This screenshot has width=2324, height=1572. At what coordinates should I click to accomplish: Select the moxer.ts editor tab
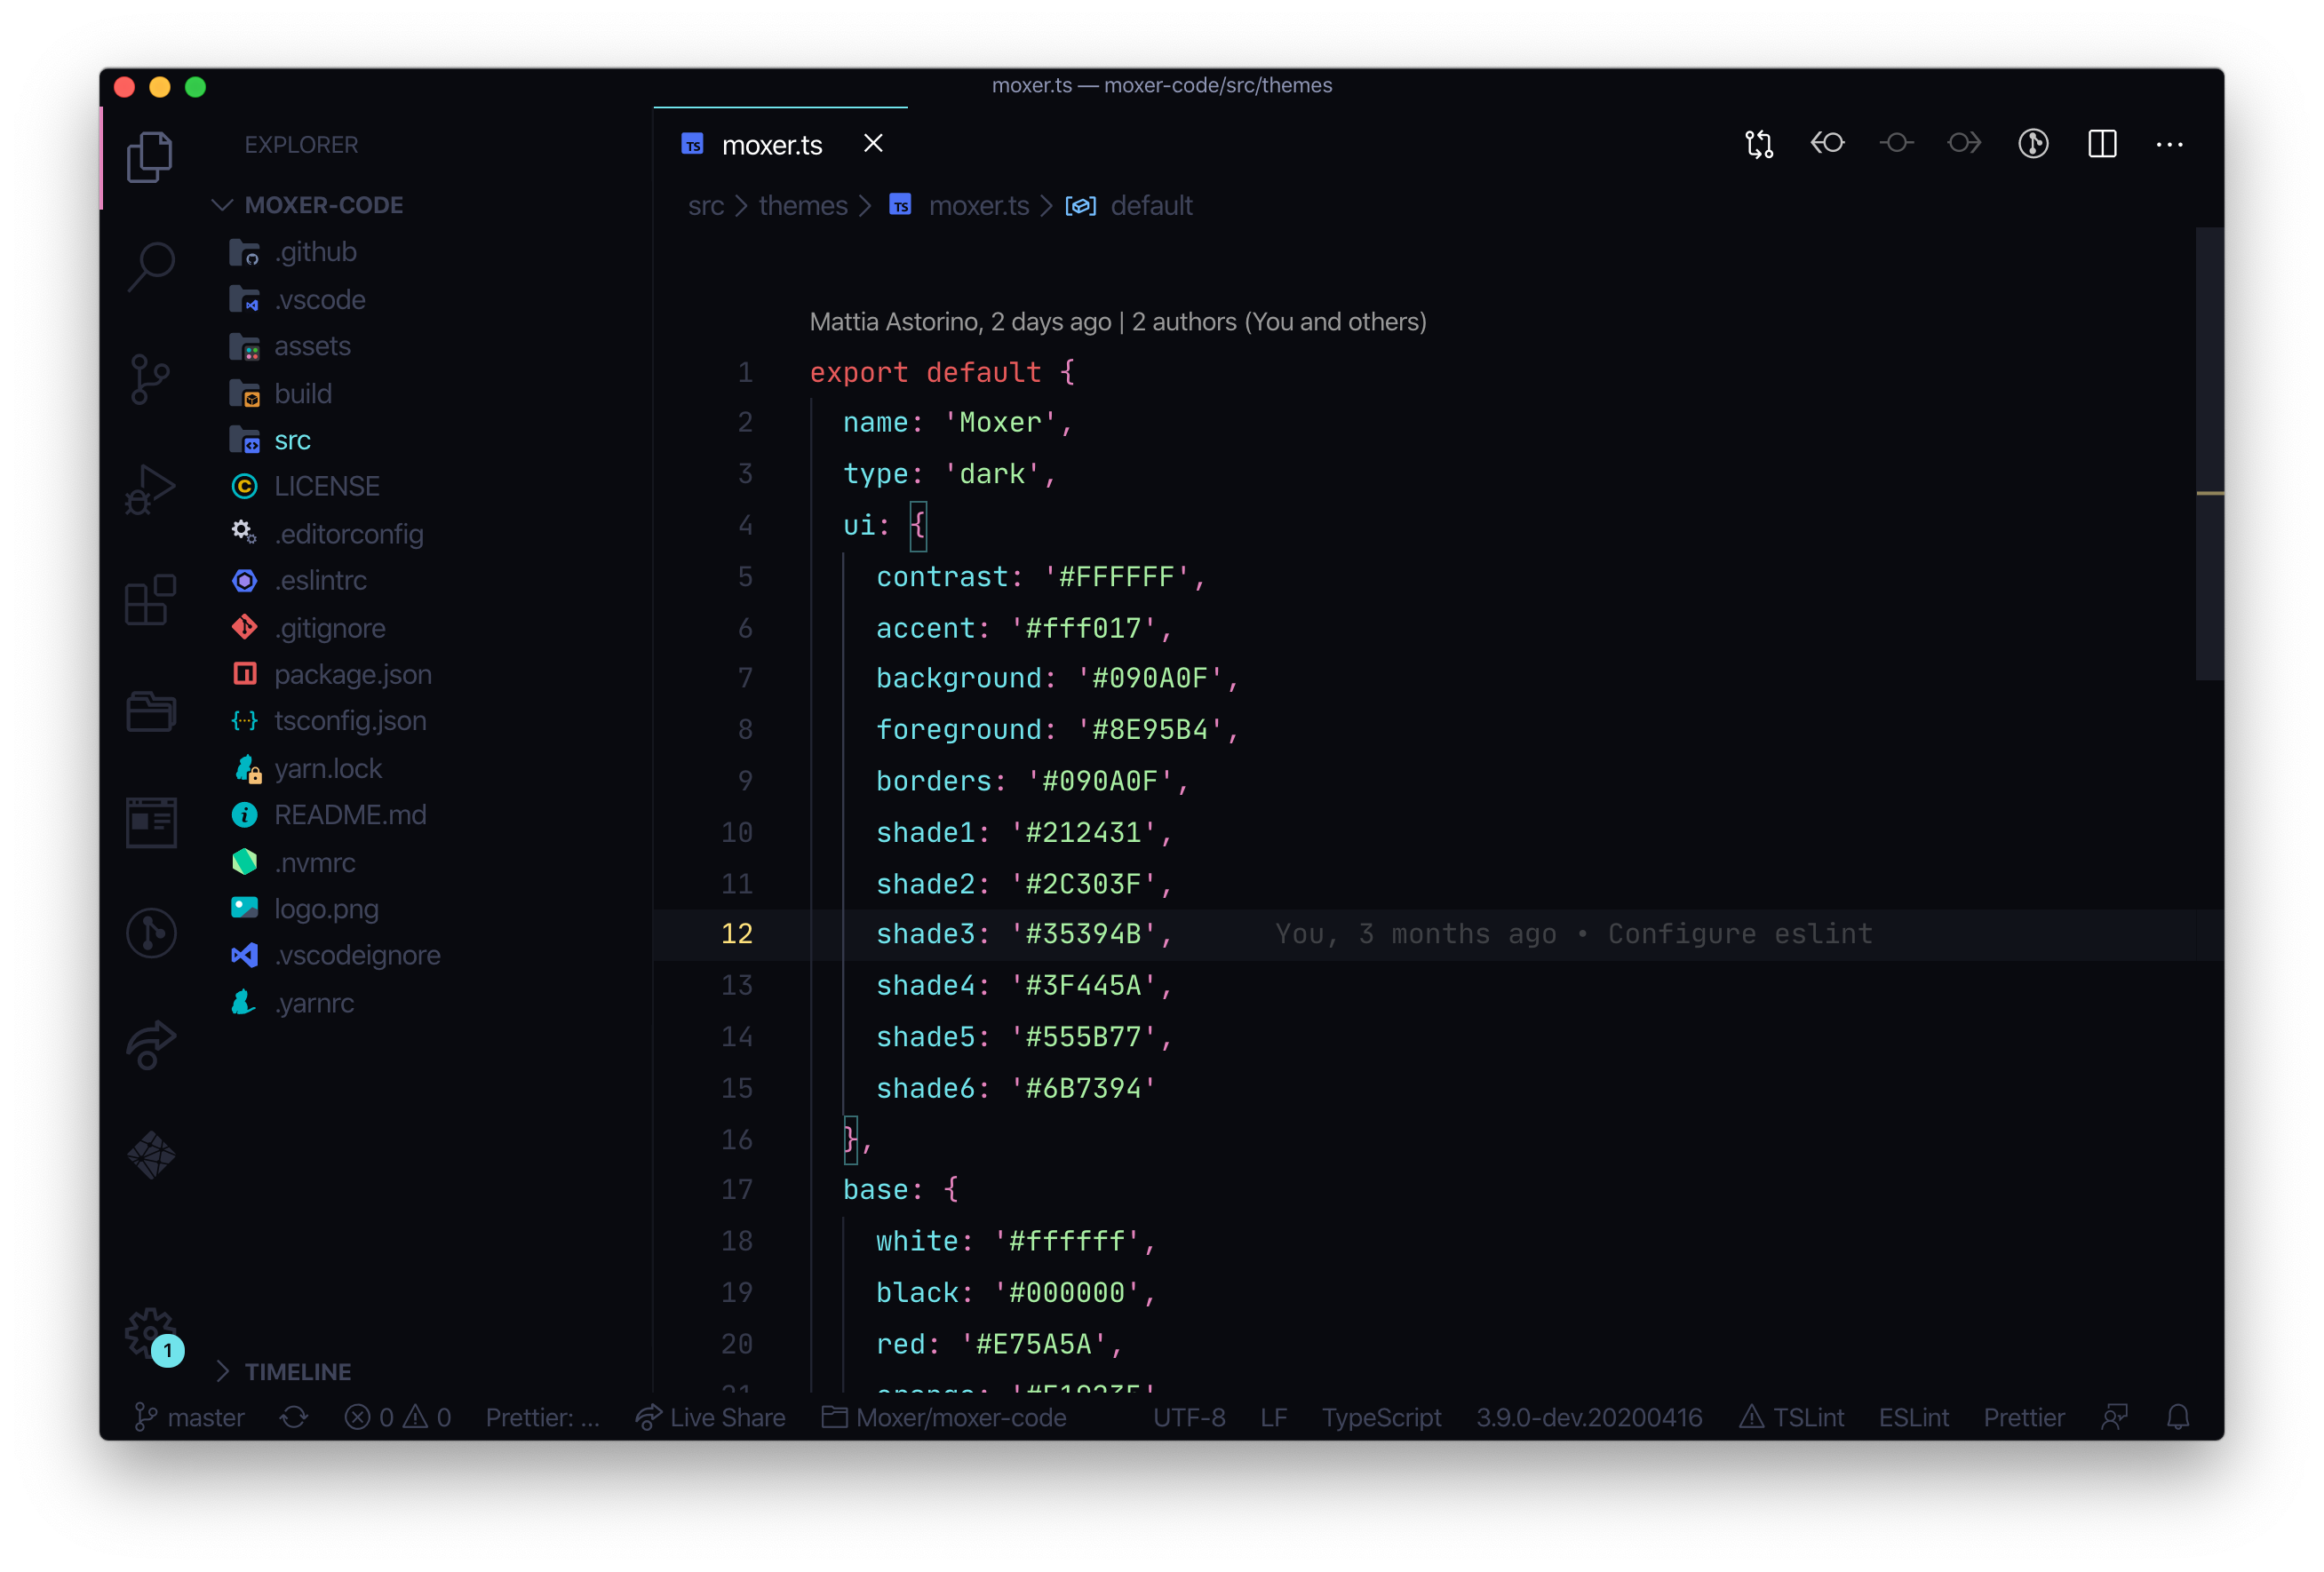click(780, 144)
